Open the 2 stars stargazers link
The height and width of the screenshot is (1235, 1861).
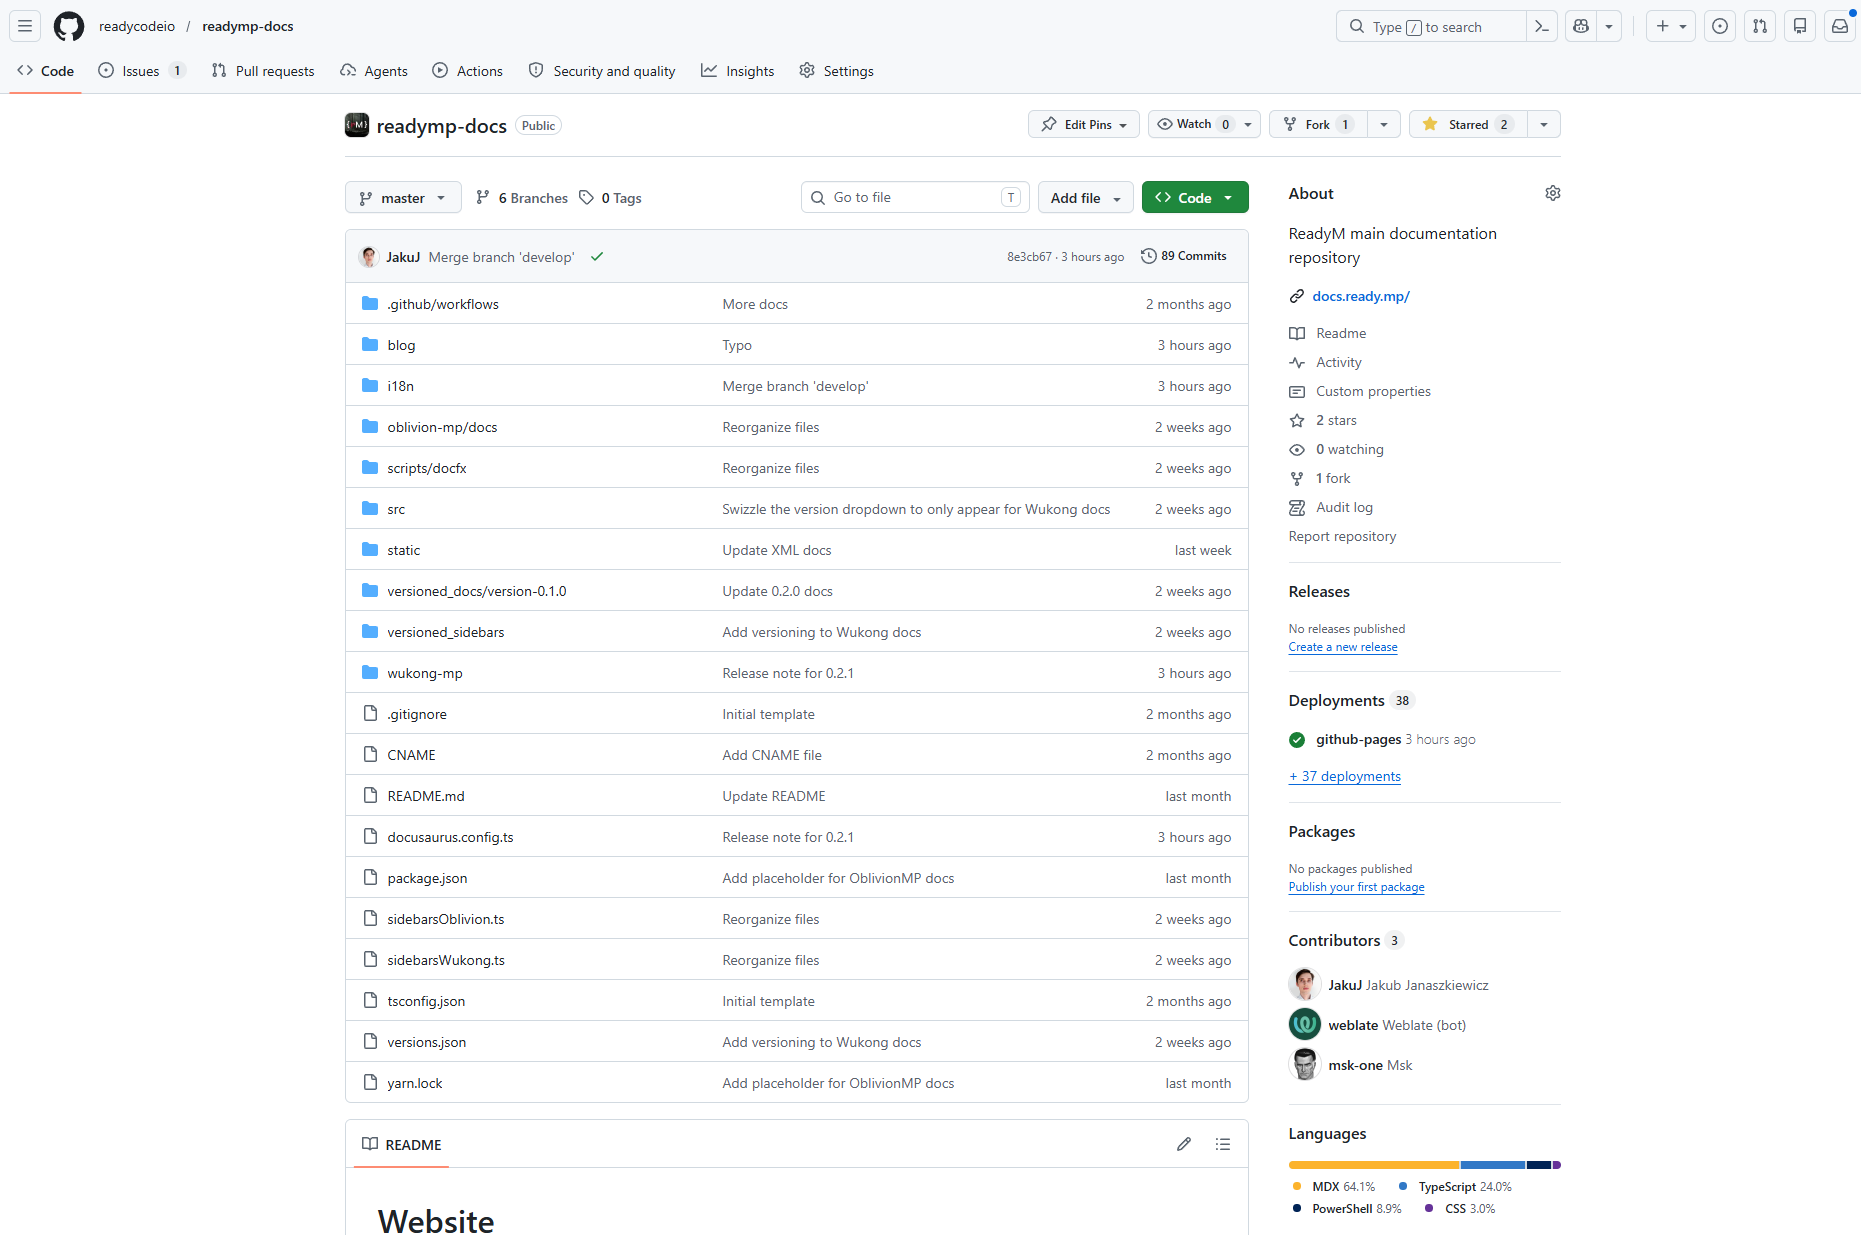1336,420
